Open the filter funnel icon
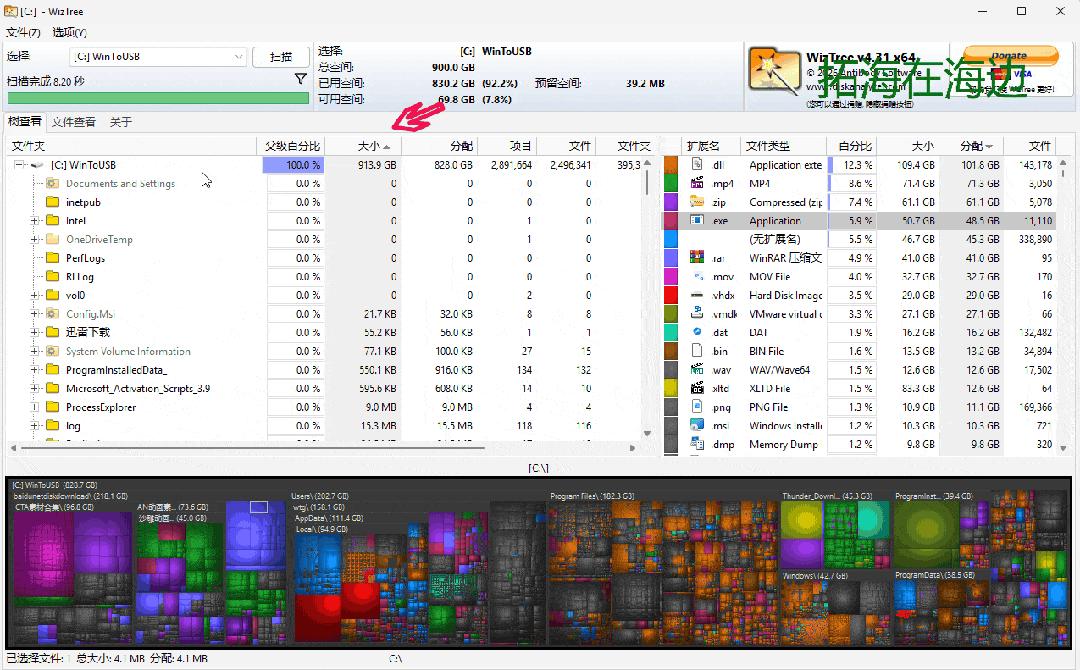 [300, 79]
